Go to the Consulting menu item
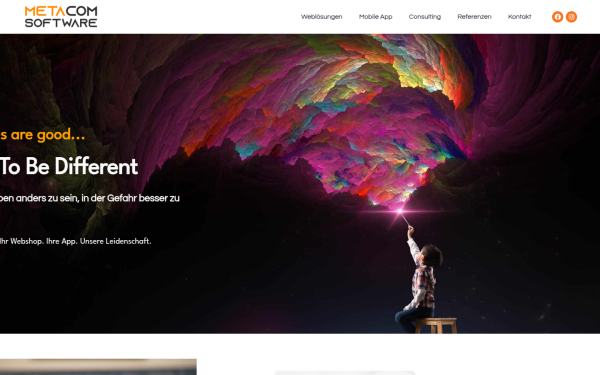This screenshot has width=600, height=375. (x=425, y=17)
